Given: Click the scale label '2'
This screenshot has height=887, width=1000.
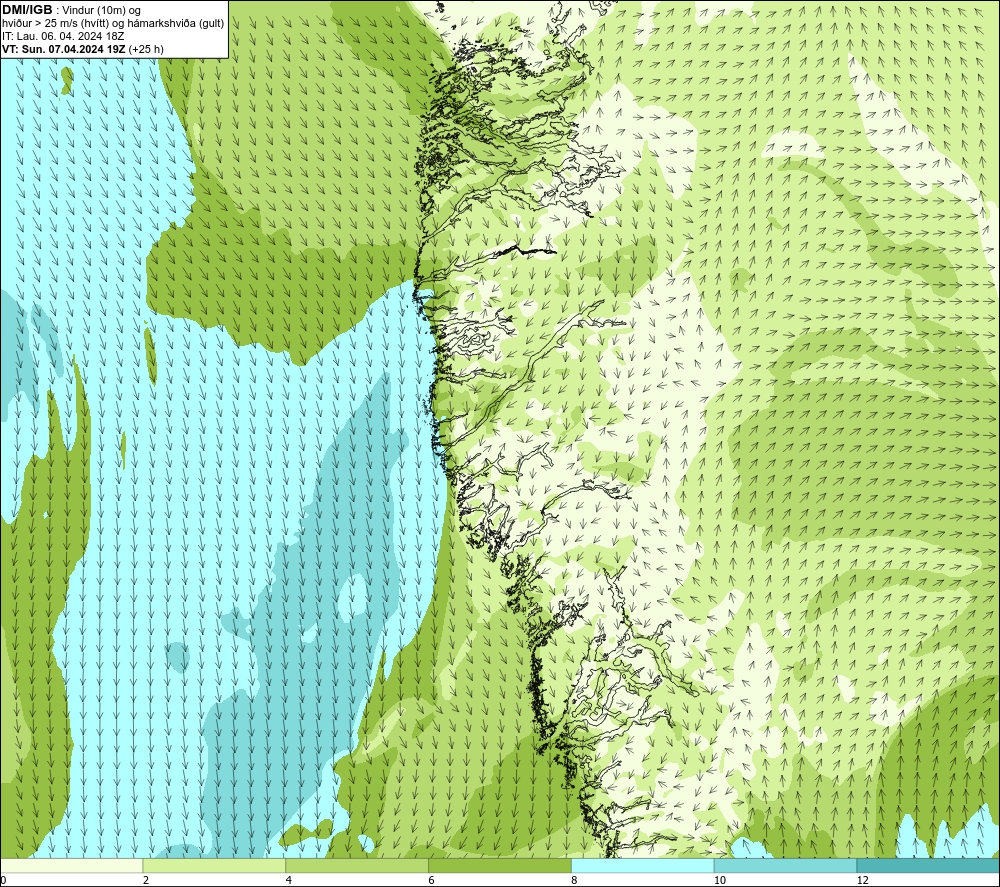Looking at the screenshot, I should (146, 881).
